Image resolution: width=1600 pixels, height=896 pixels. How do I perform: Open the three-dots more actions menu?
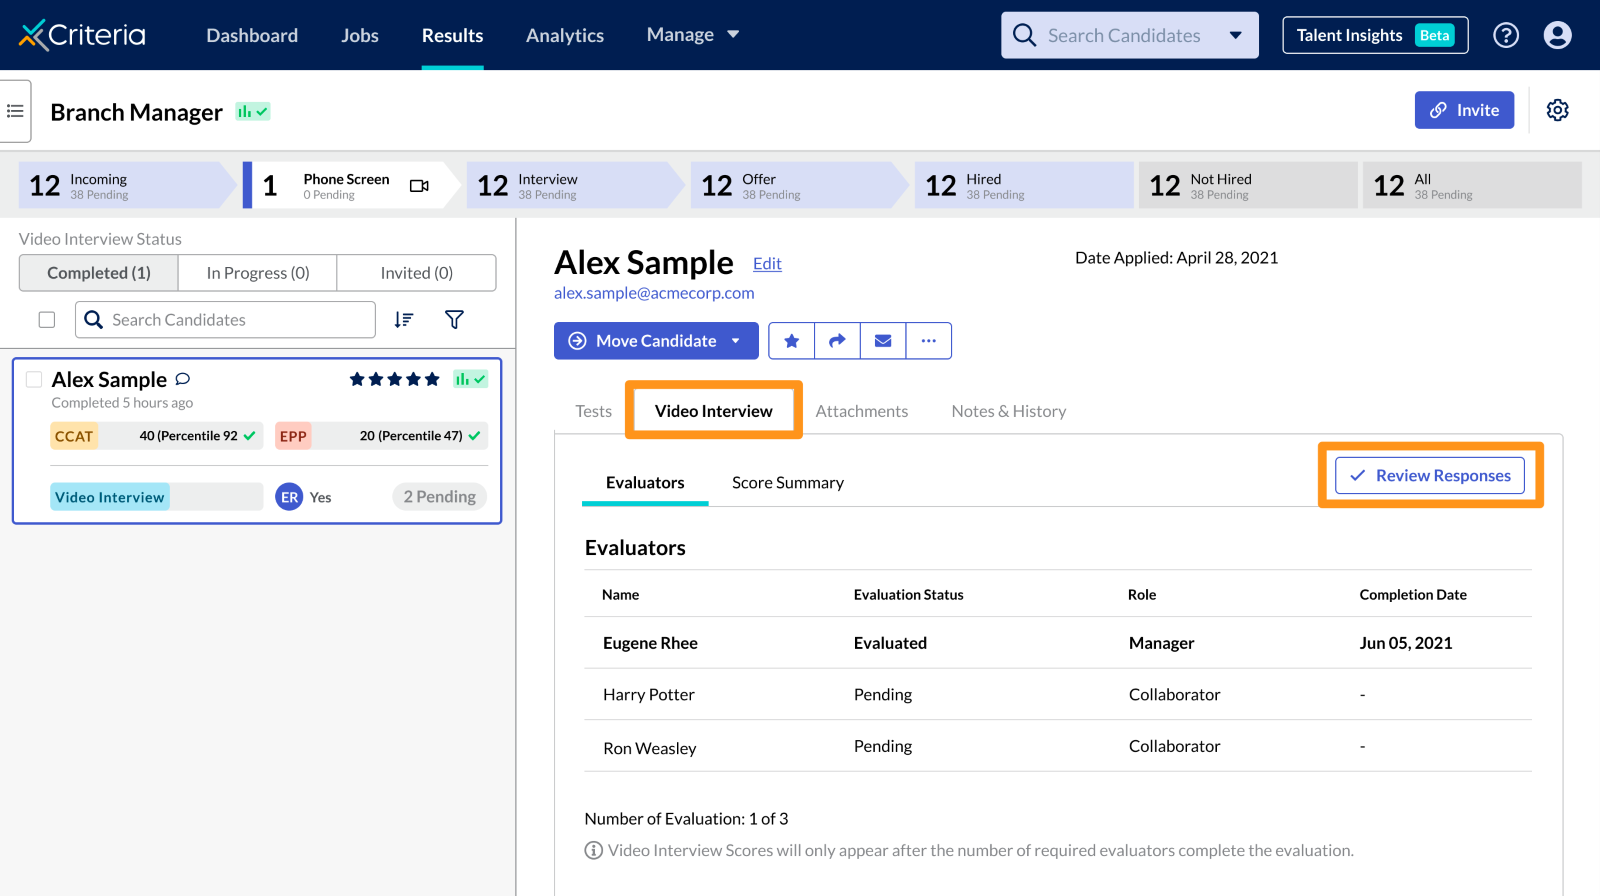tap(929, 341)
